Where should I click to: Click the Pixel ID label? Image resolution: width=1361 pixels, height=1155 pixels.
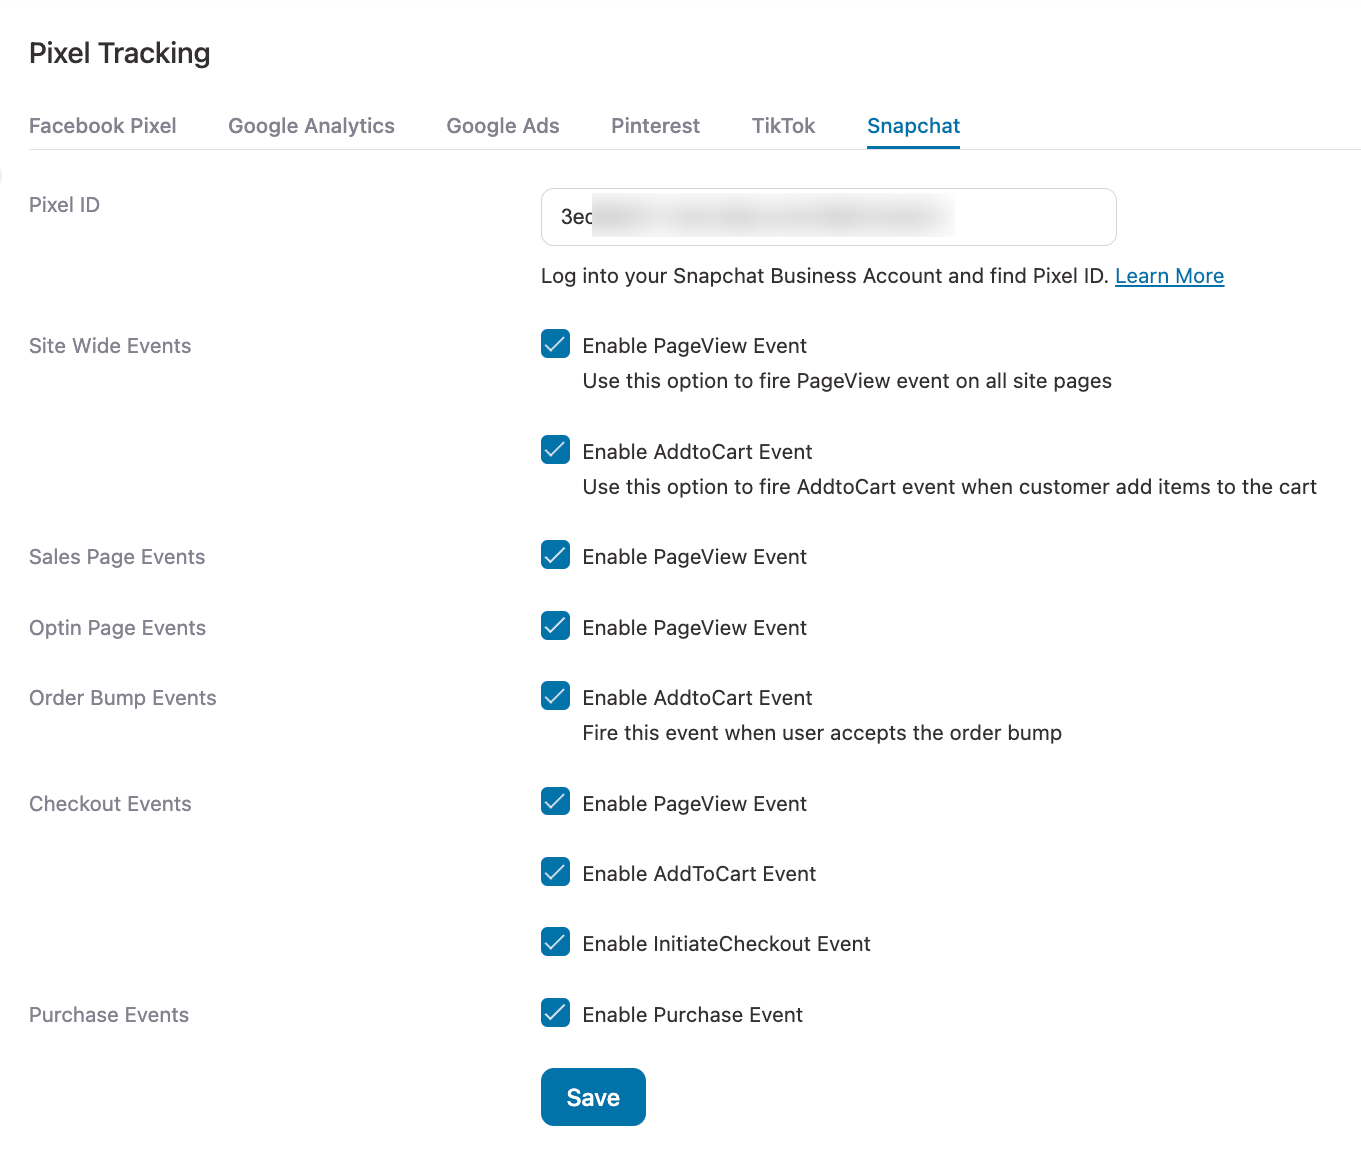64,205
